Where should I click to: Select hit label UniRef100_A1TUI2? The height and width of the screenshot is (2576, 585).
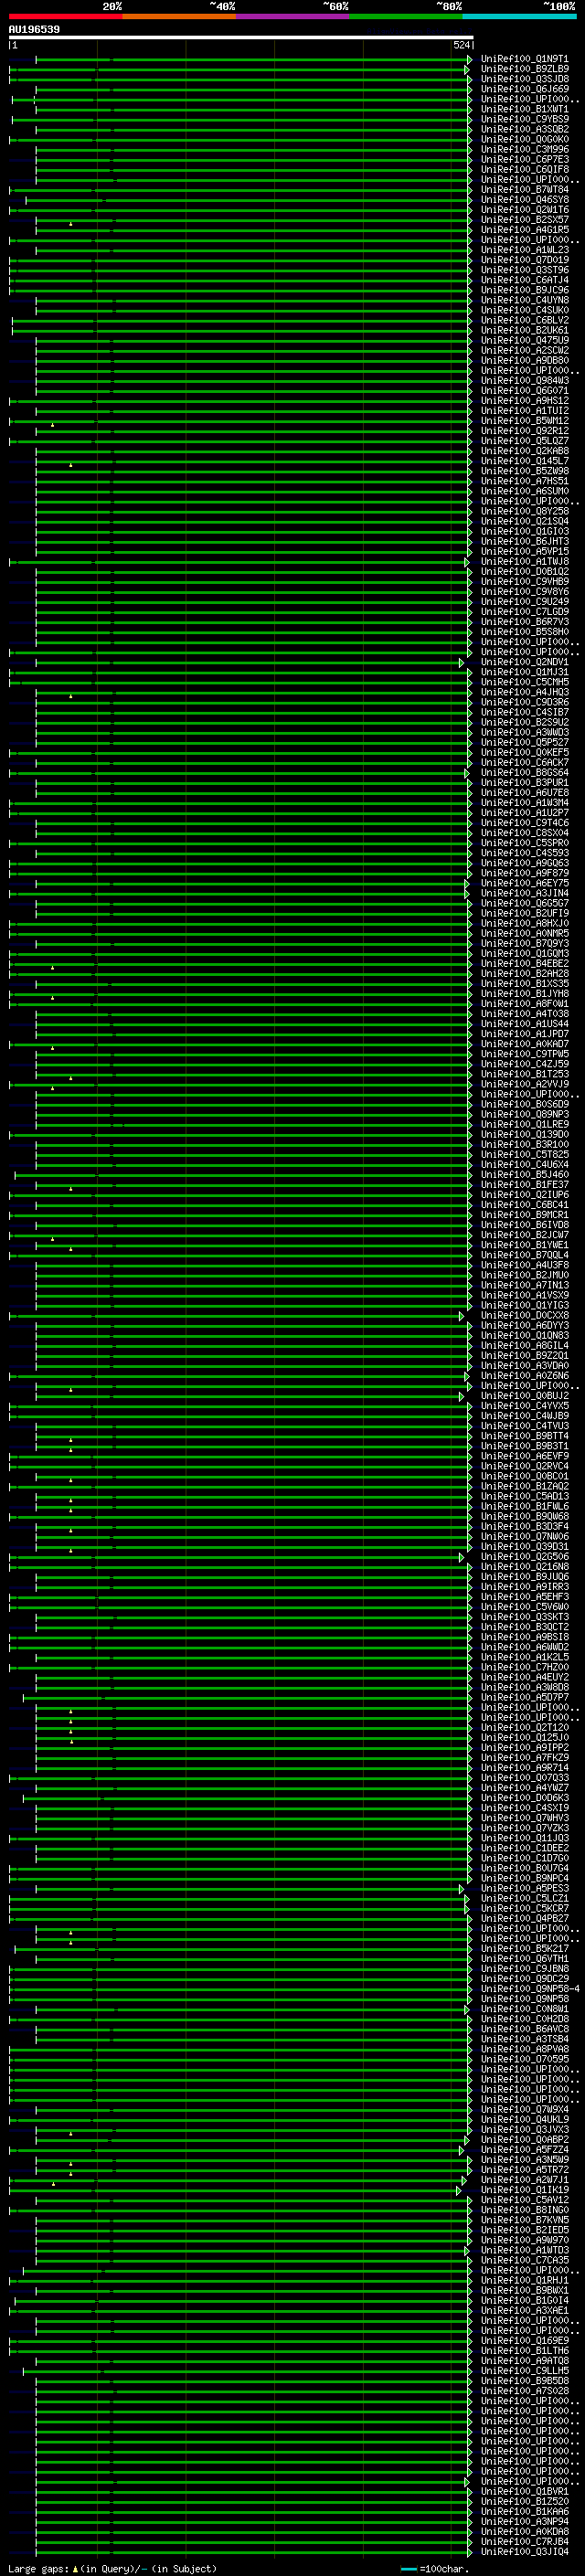[x=525, y=411]
